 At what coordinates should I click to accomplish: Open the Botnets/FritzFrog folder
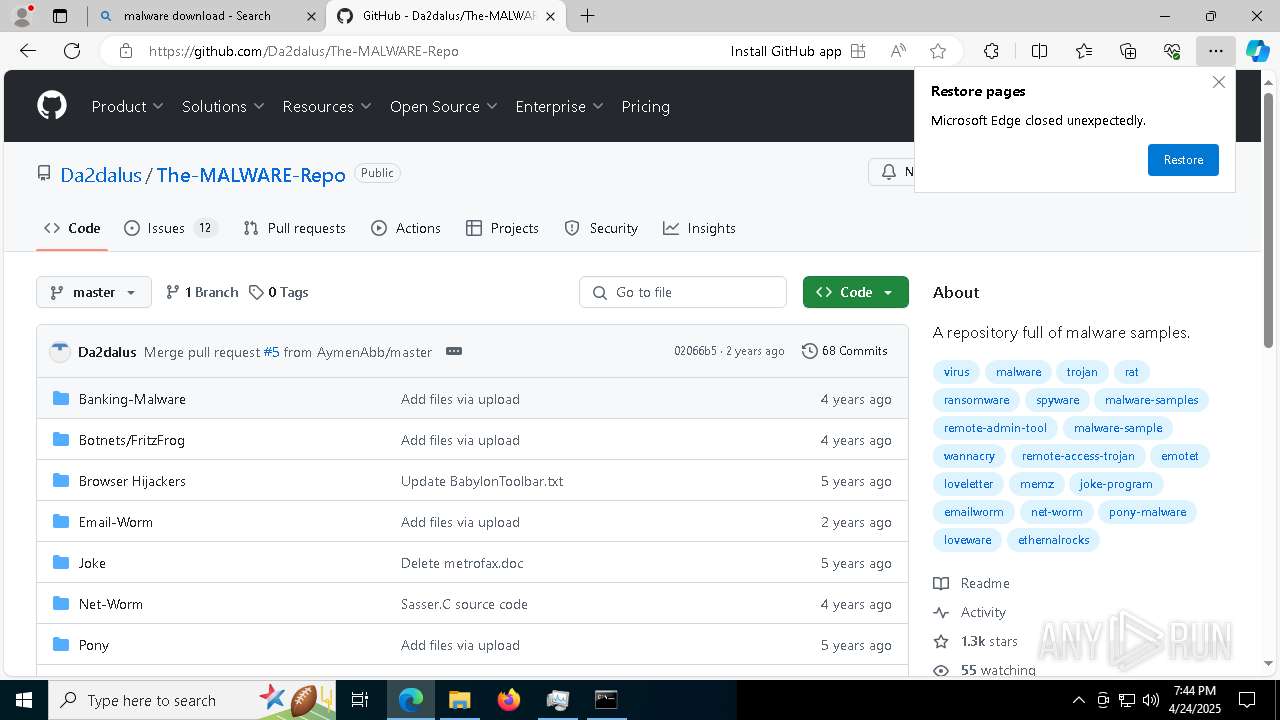[x=131, y=440]
